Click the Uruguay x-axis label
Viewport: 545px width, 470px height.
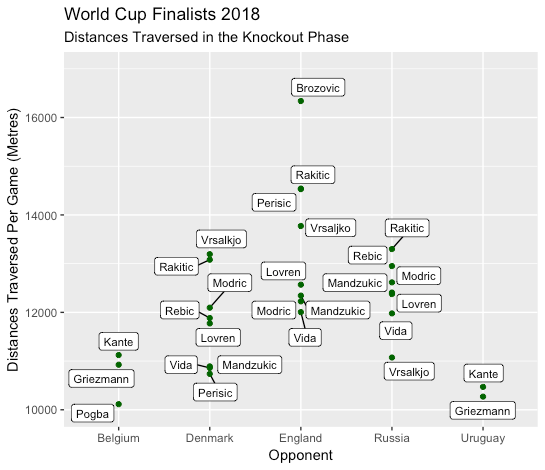click(483, 438)
